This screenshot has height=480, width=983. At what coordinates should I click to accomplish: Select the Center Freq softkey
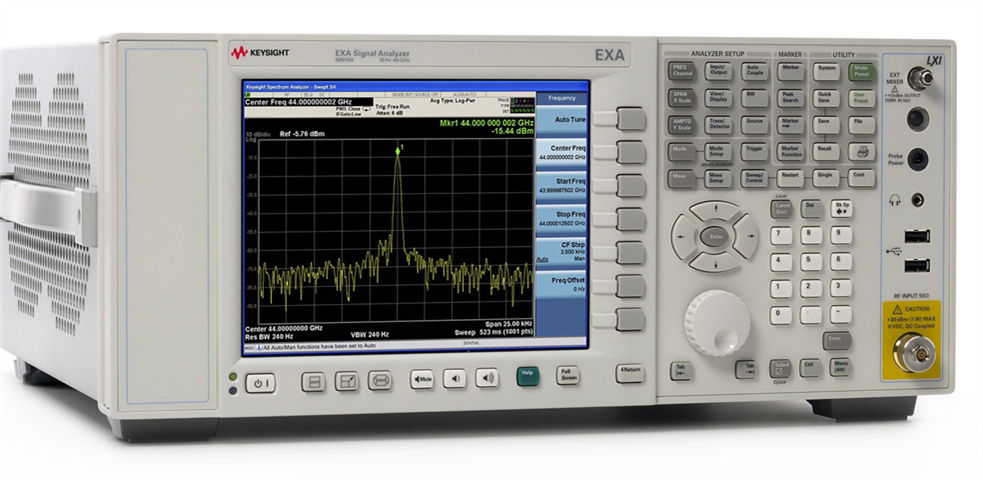click(x=561, y=154)
